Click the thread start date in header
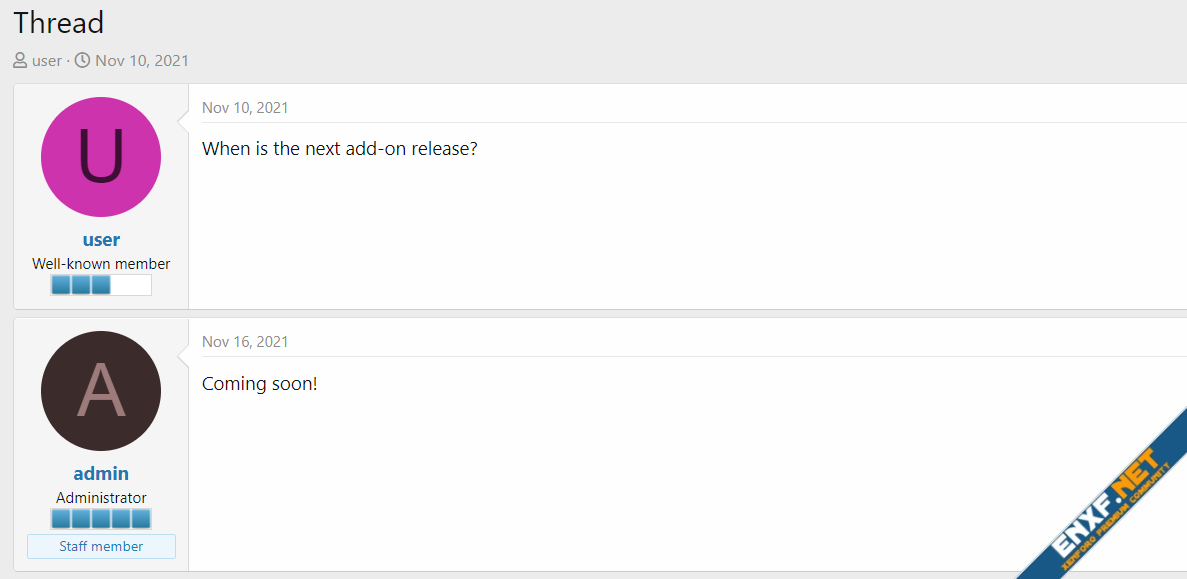This screenshot has height=579, width=1187. pyautogui.click(x=142, y=61)
